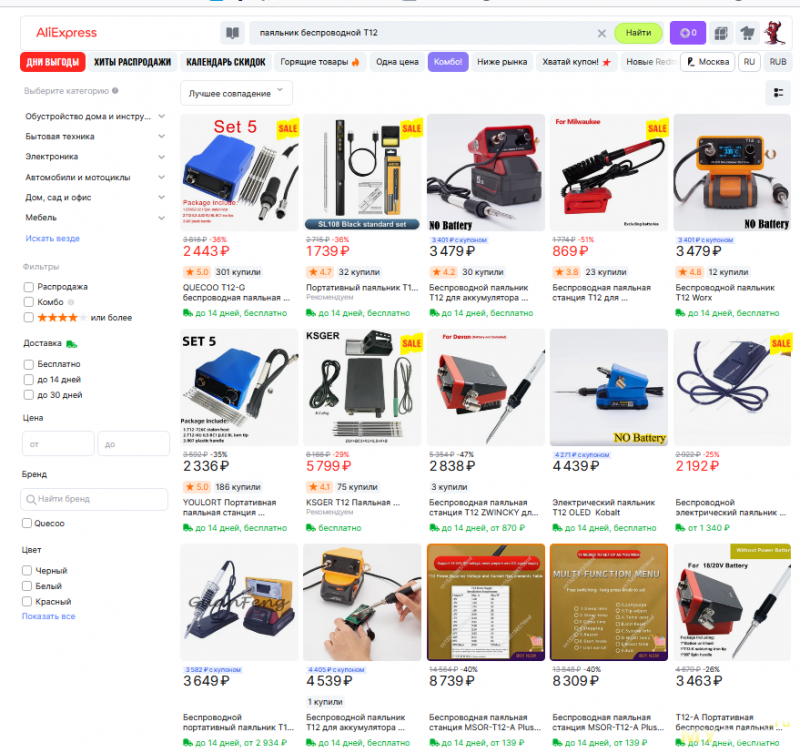
Task: Click the AliExpress logo
Action: (66, 33)
